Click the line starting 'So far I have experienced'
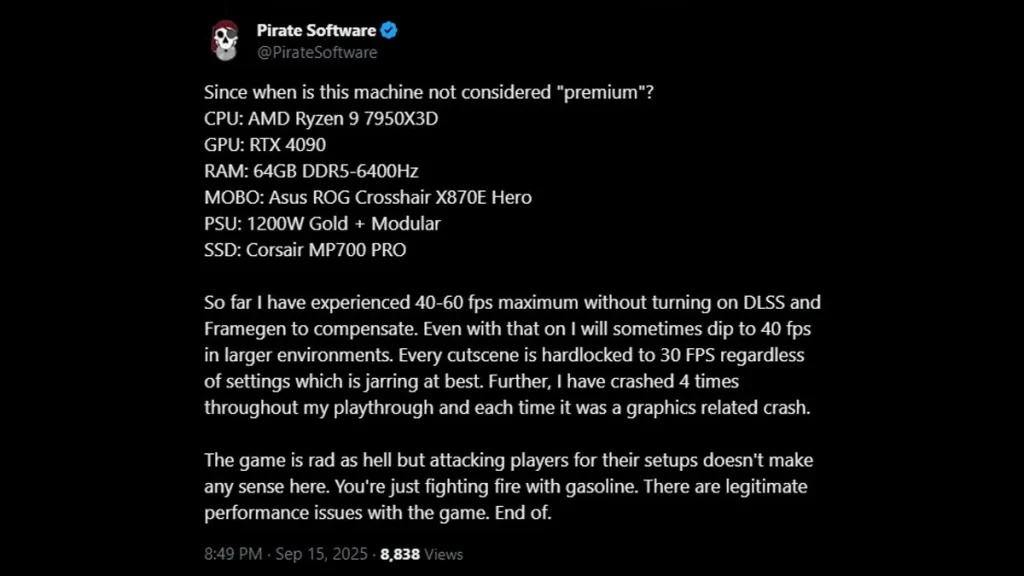1024x576 pixels. [512, 302]
